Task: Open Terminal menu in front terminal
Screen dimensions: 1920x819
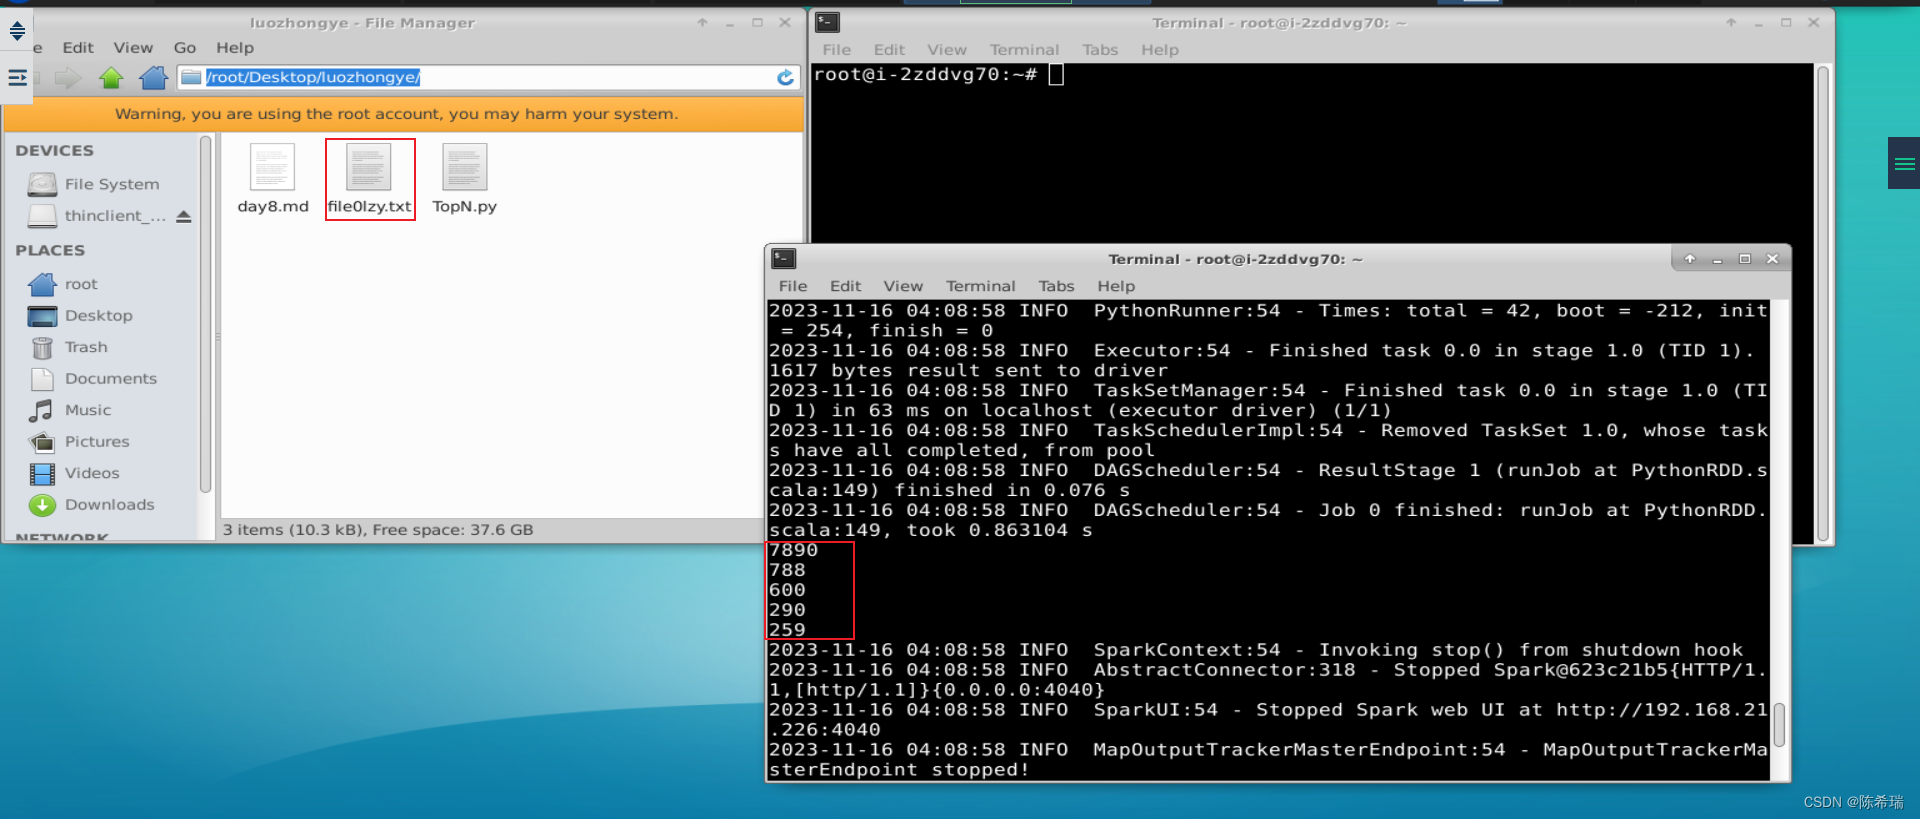Action: [x=980, y=286]
